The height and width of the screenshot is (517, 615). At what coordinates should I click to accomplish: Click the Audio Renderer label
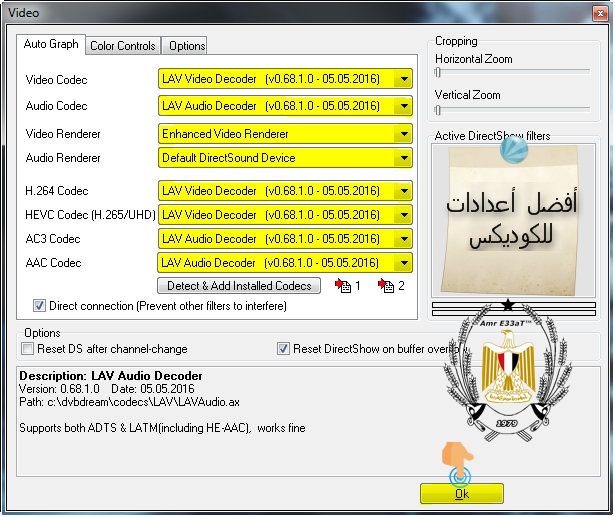[63, 158]
